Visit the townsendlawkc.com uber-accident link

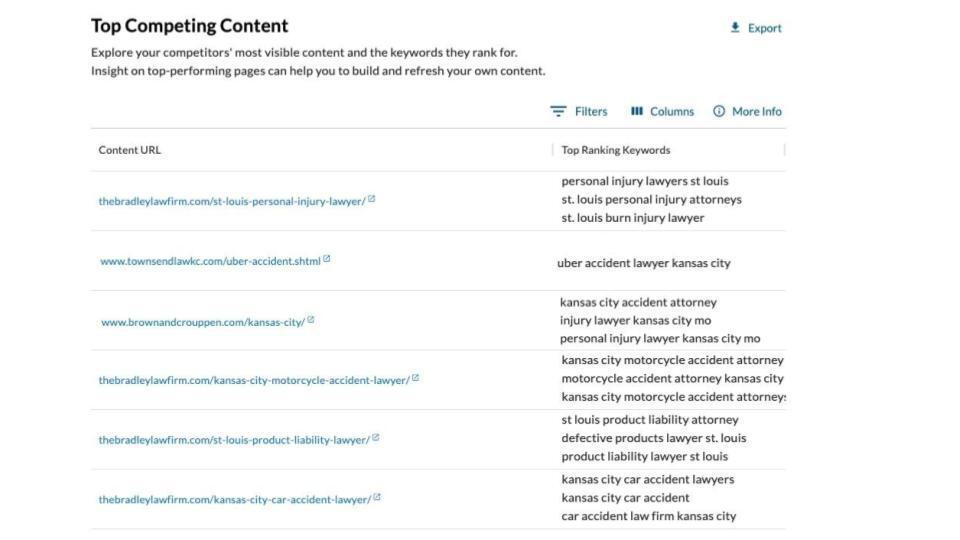point(210,261)
